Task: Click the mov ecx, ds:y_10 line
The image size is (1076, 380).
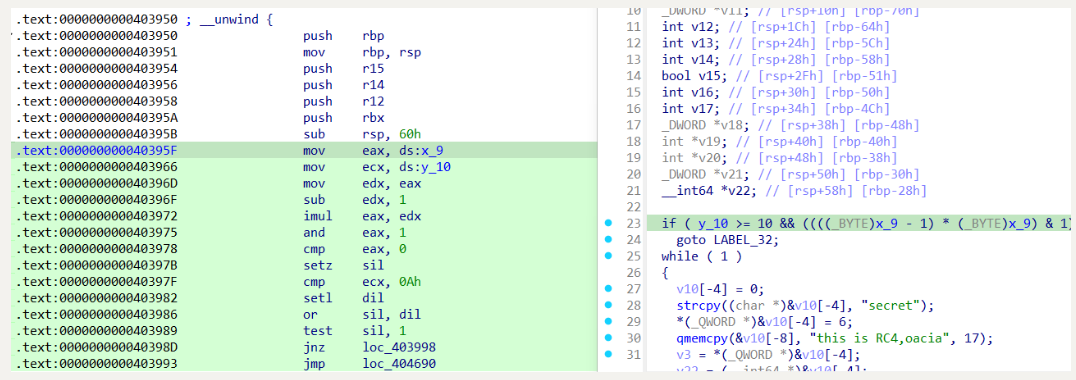Action: point(303,167)
